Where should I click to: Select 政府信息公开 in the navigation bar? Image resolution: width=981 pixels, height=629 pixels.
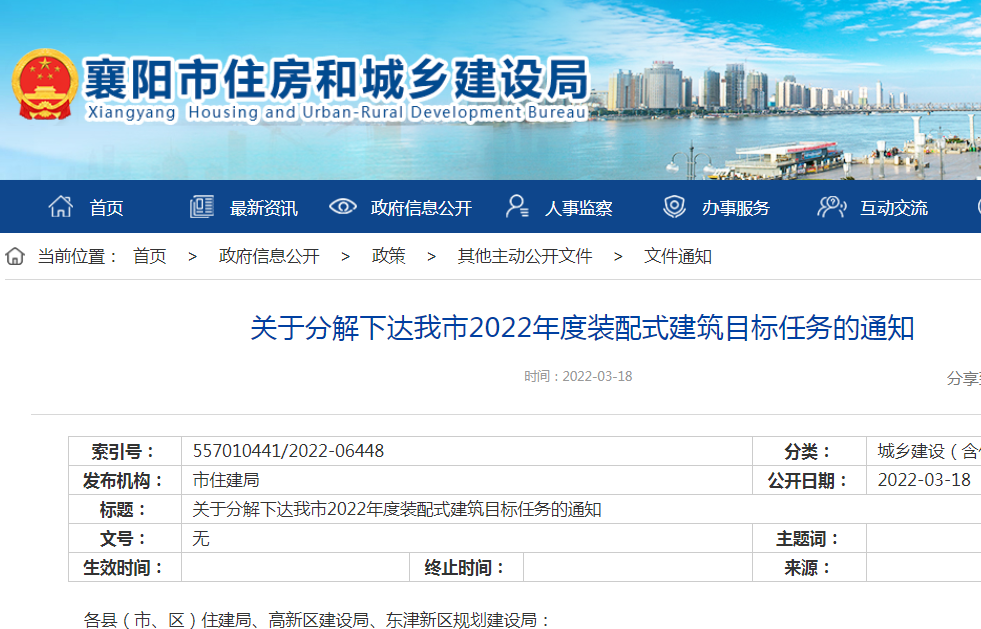tap(421, 208)
